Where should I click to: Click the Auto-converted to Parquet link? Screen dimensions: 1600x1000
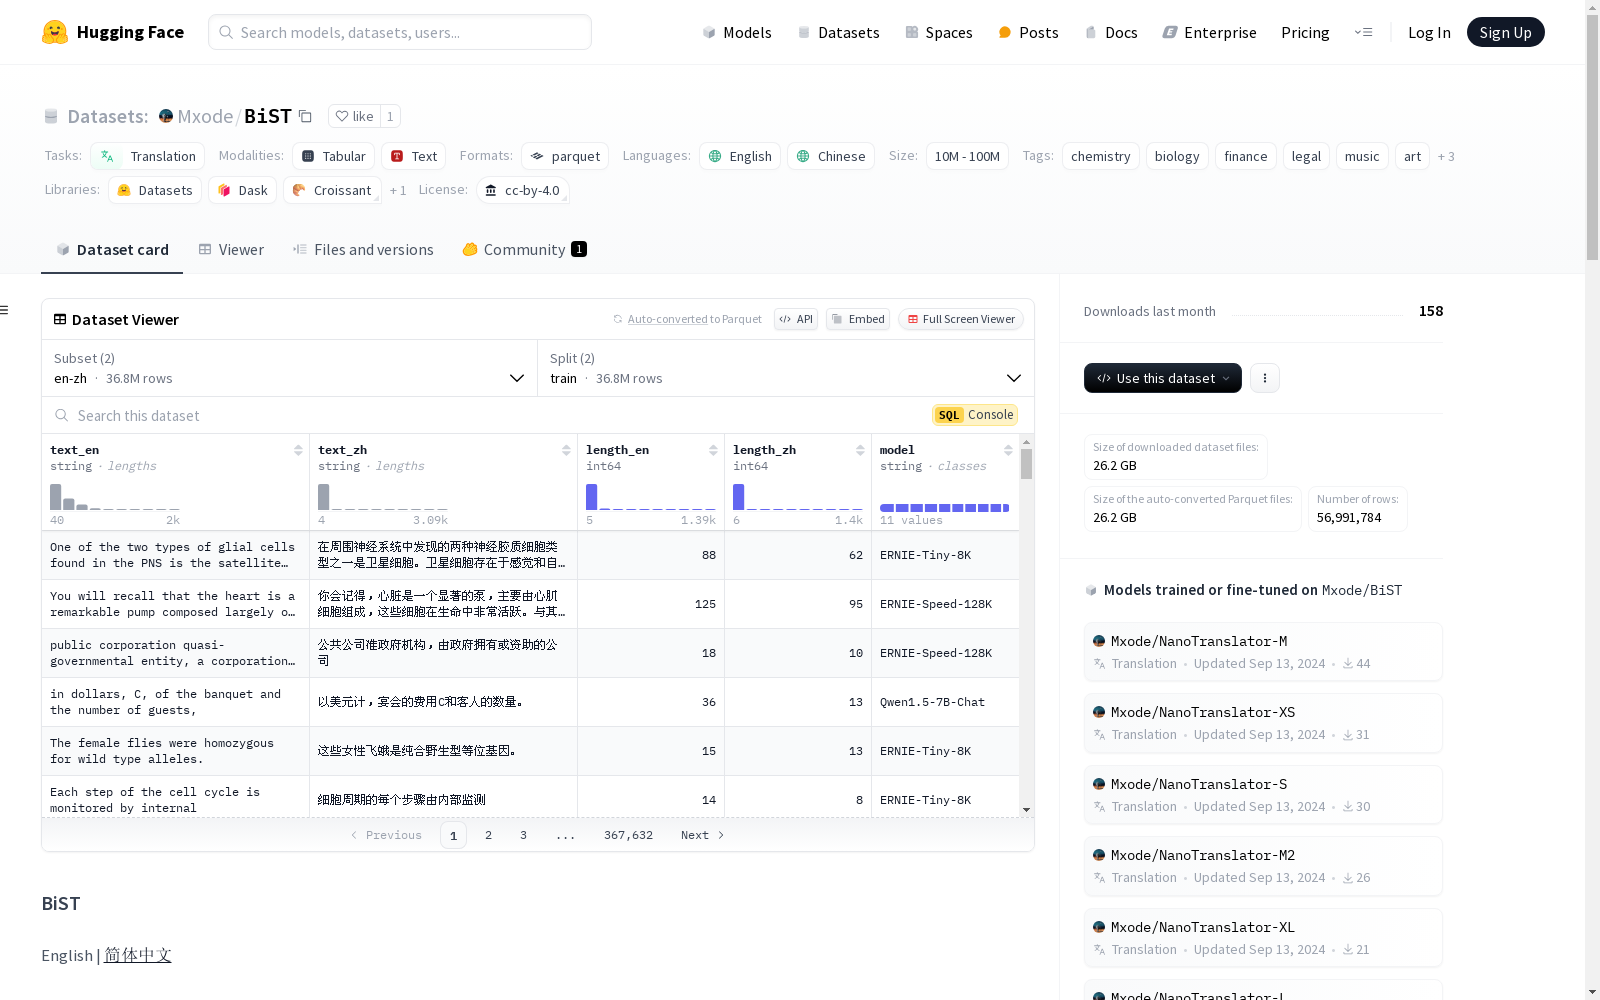[687, 319]
